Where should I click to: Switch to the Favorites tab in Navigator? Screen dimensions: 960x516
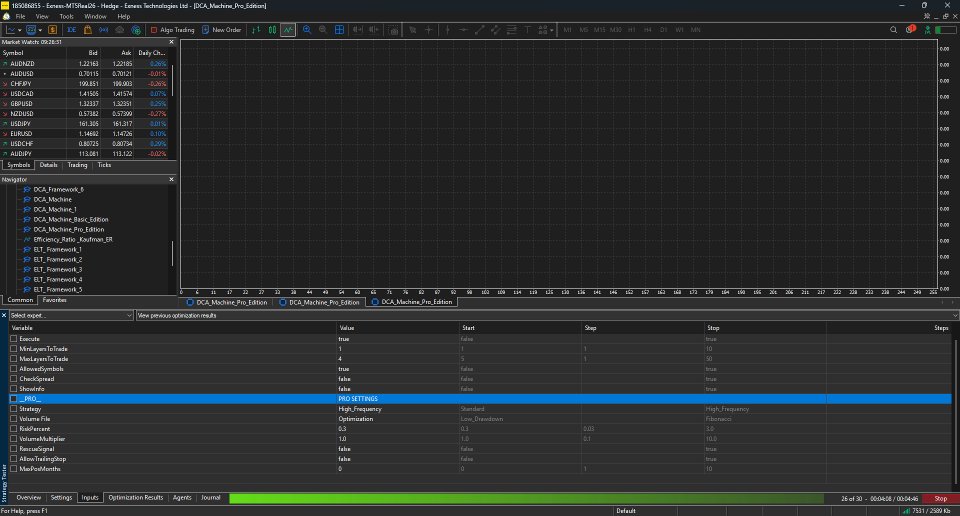pos(54,300)
